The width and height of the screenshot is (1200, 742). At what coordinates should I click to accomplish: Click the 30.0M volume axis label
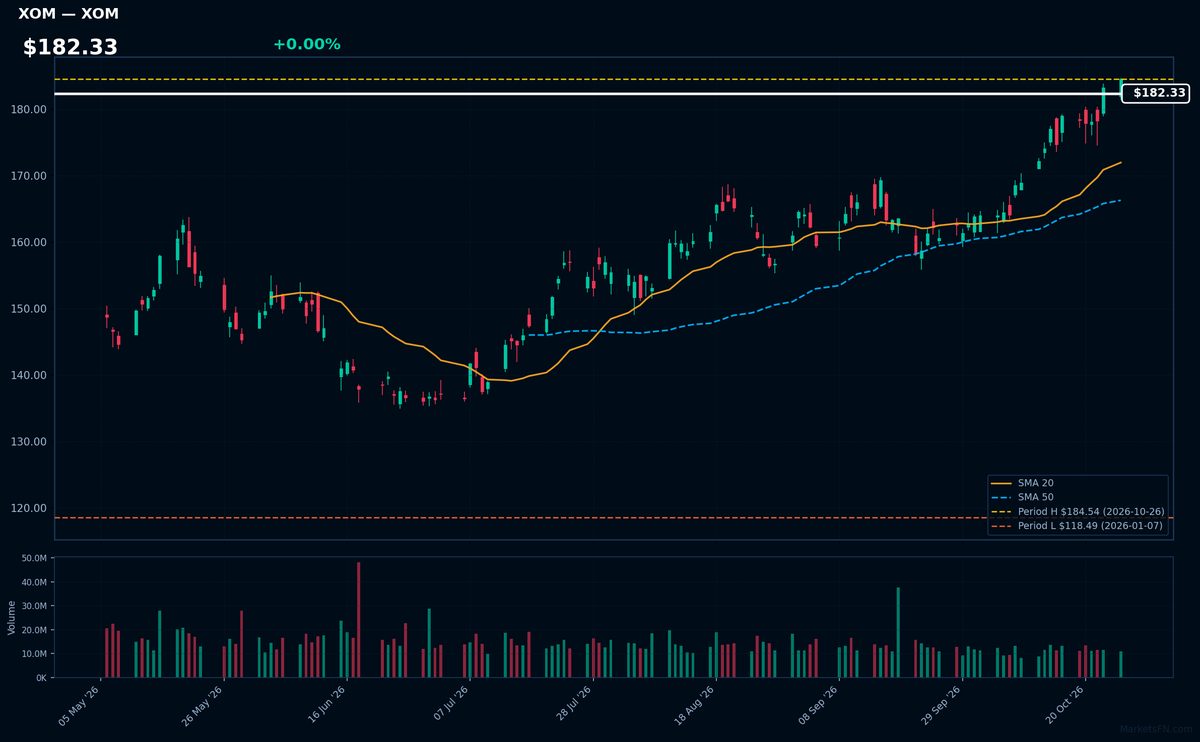click(33, 606)
